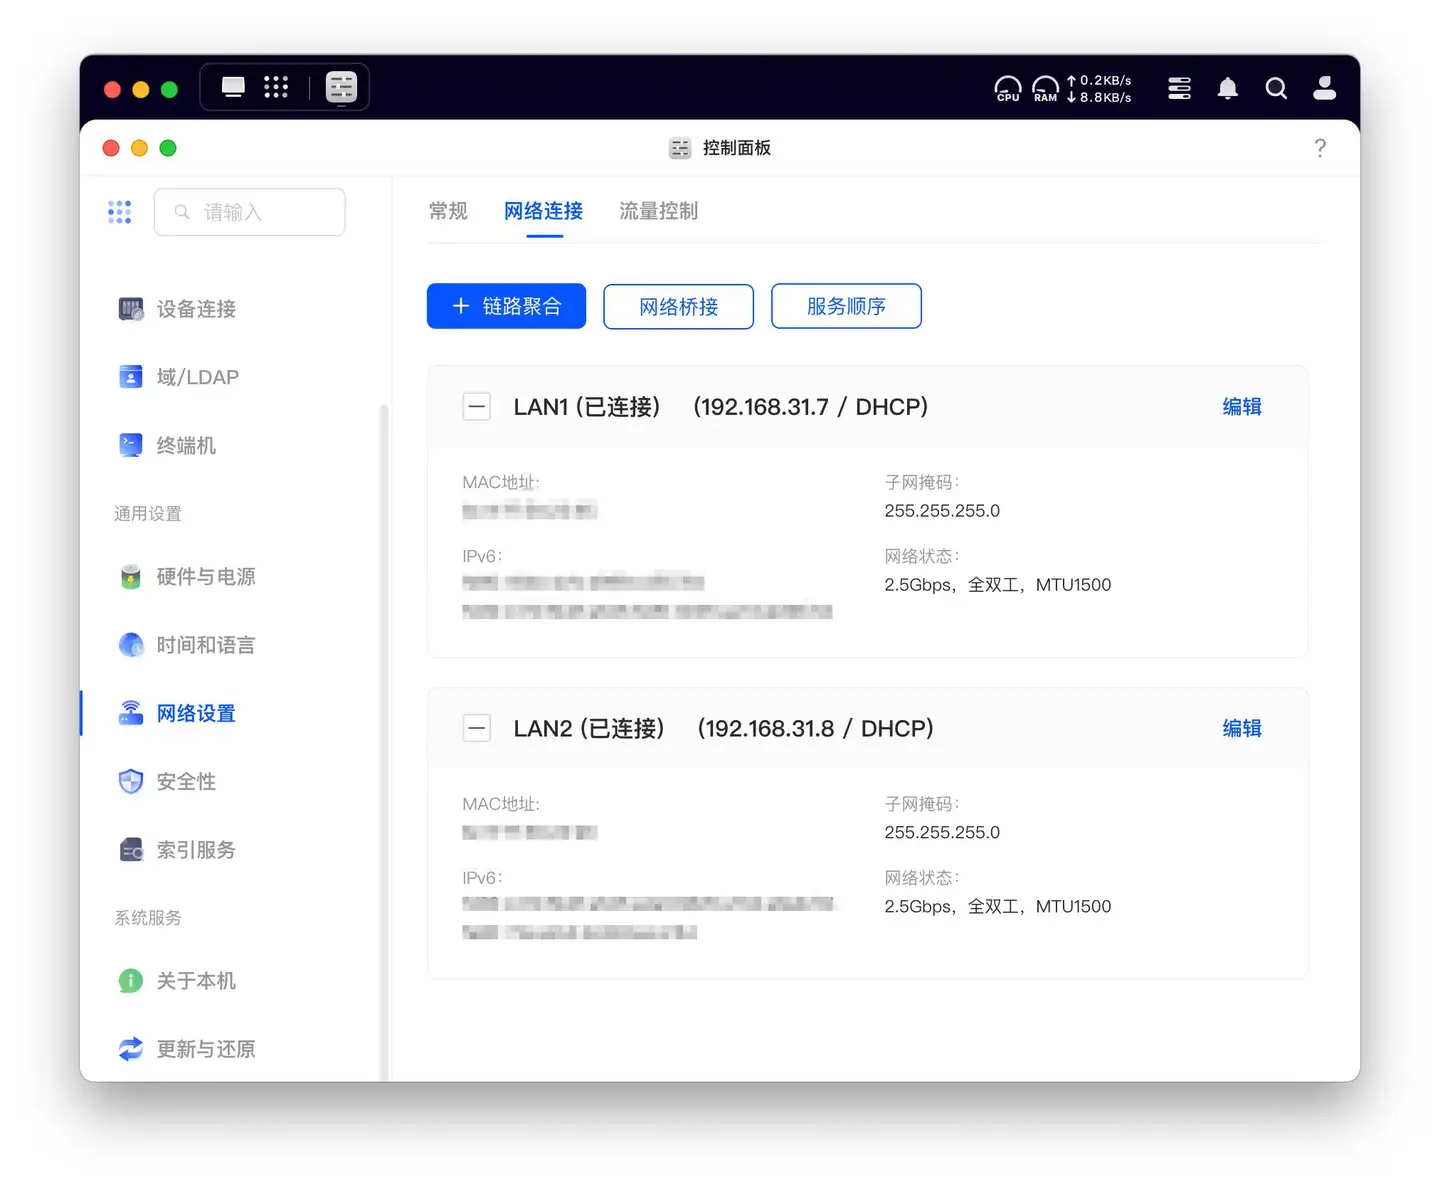Click LAN1 header IP 192.168.31.7 / DHCP
This screenshot has height=1187, width=1440.
[x=811, y=407]
